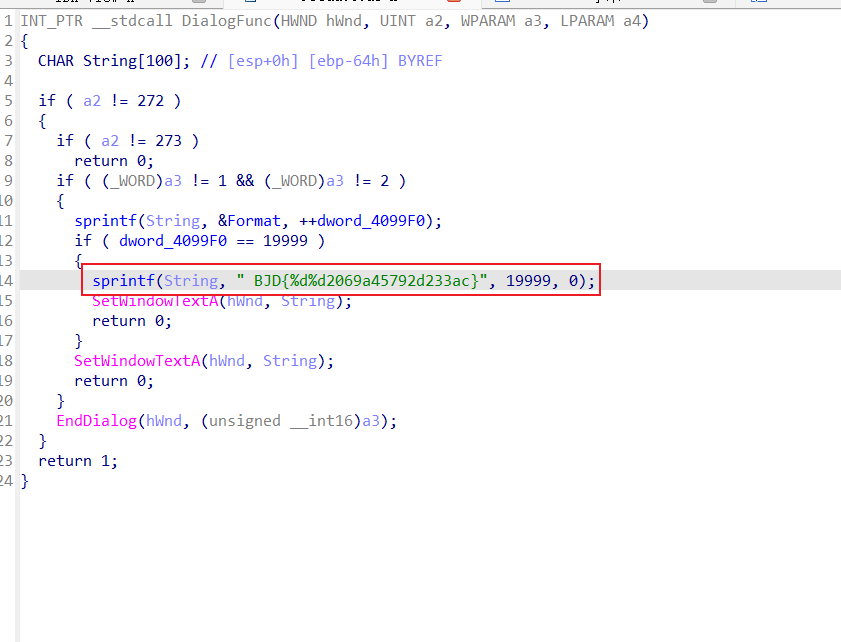
Task: Click the return 1 statement
Action: click(x=77, y=461)
